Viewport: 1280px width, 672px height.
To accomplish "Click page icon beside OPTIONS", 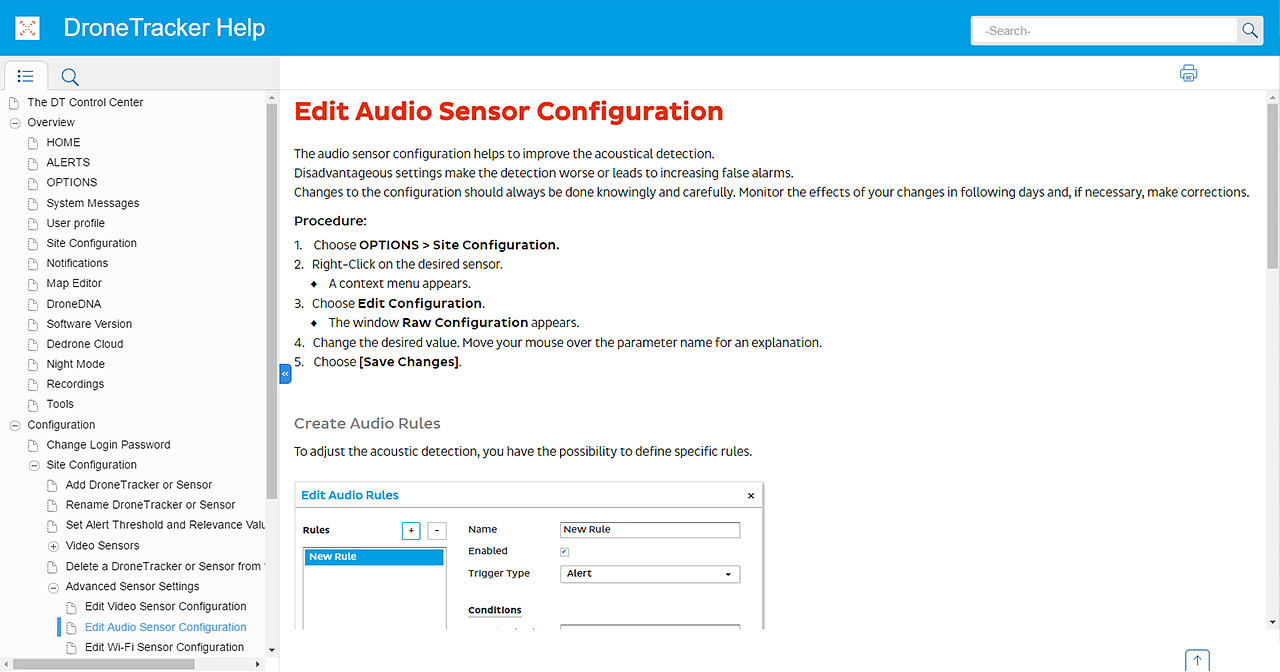I will pos(33,183).
